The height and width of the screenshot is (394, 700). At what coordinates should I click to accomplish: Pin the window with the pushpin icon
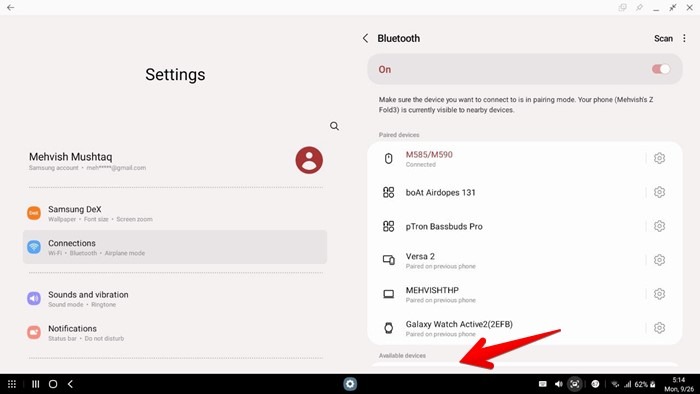tap(639, 8)
